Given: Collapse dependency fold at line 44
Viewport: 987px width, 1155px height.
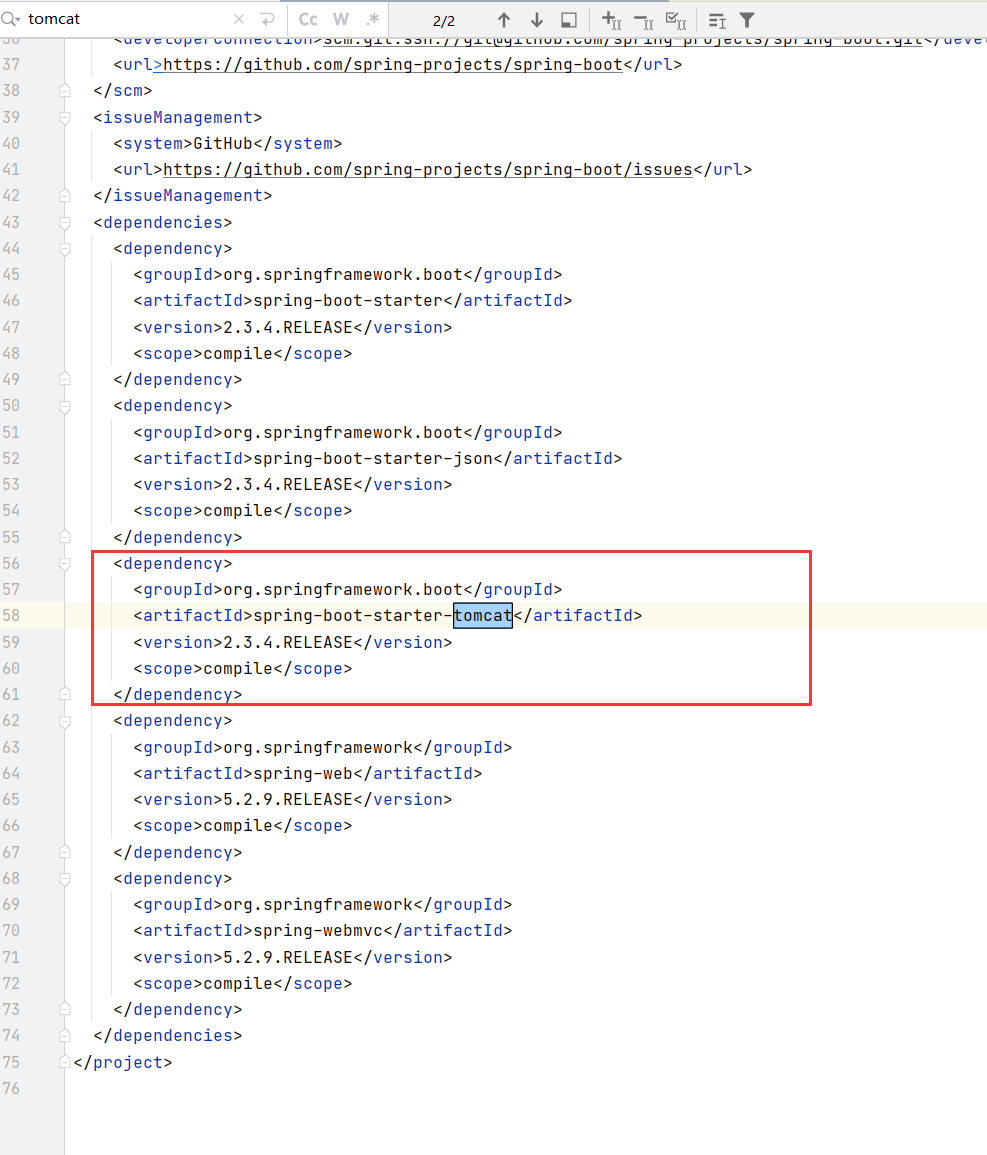Looking at the screenshot, I should 65,249.
